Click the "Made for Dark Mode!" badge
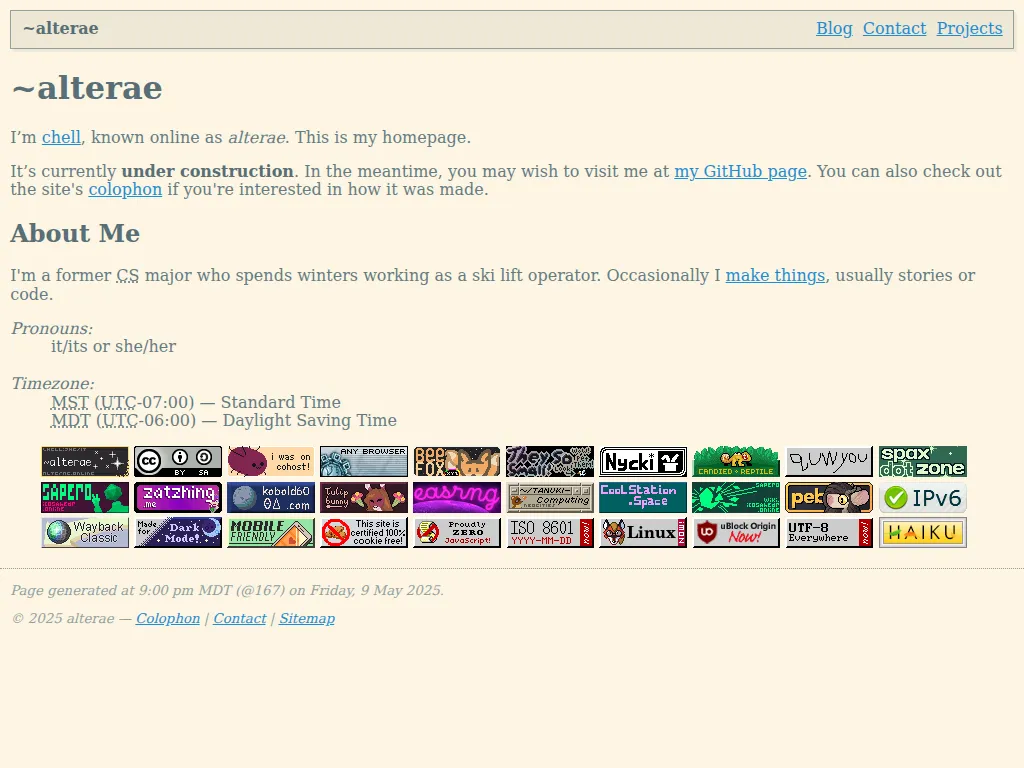Screen dimensions: 1024x768 178,532
